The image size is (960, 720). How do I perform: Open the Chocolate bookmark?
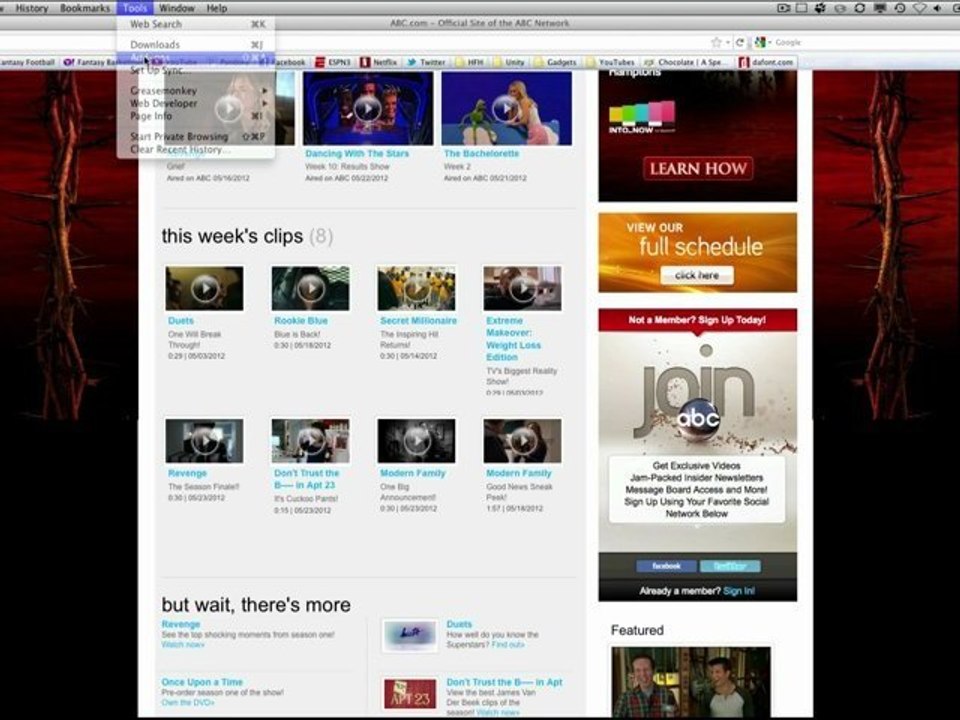[x=687, y=62]
